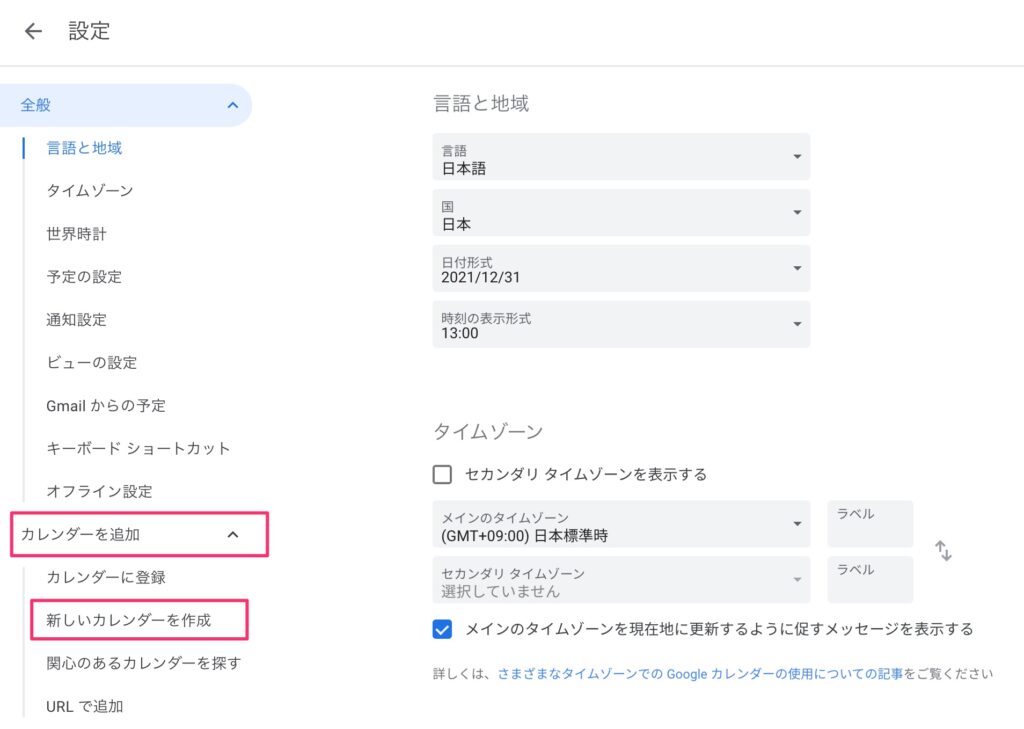The height and width of the screenshot is (729, 1024).
Task: Click the back arrow beside 設定
Action: [33, 31]
